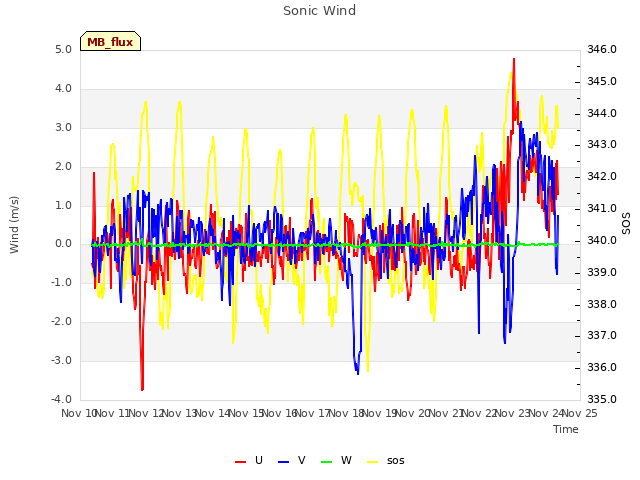Click the yellow sos legend swatch

pyautogui.click(x=373, y=462)
